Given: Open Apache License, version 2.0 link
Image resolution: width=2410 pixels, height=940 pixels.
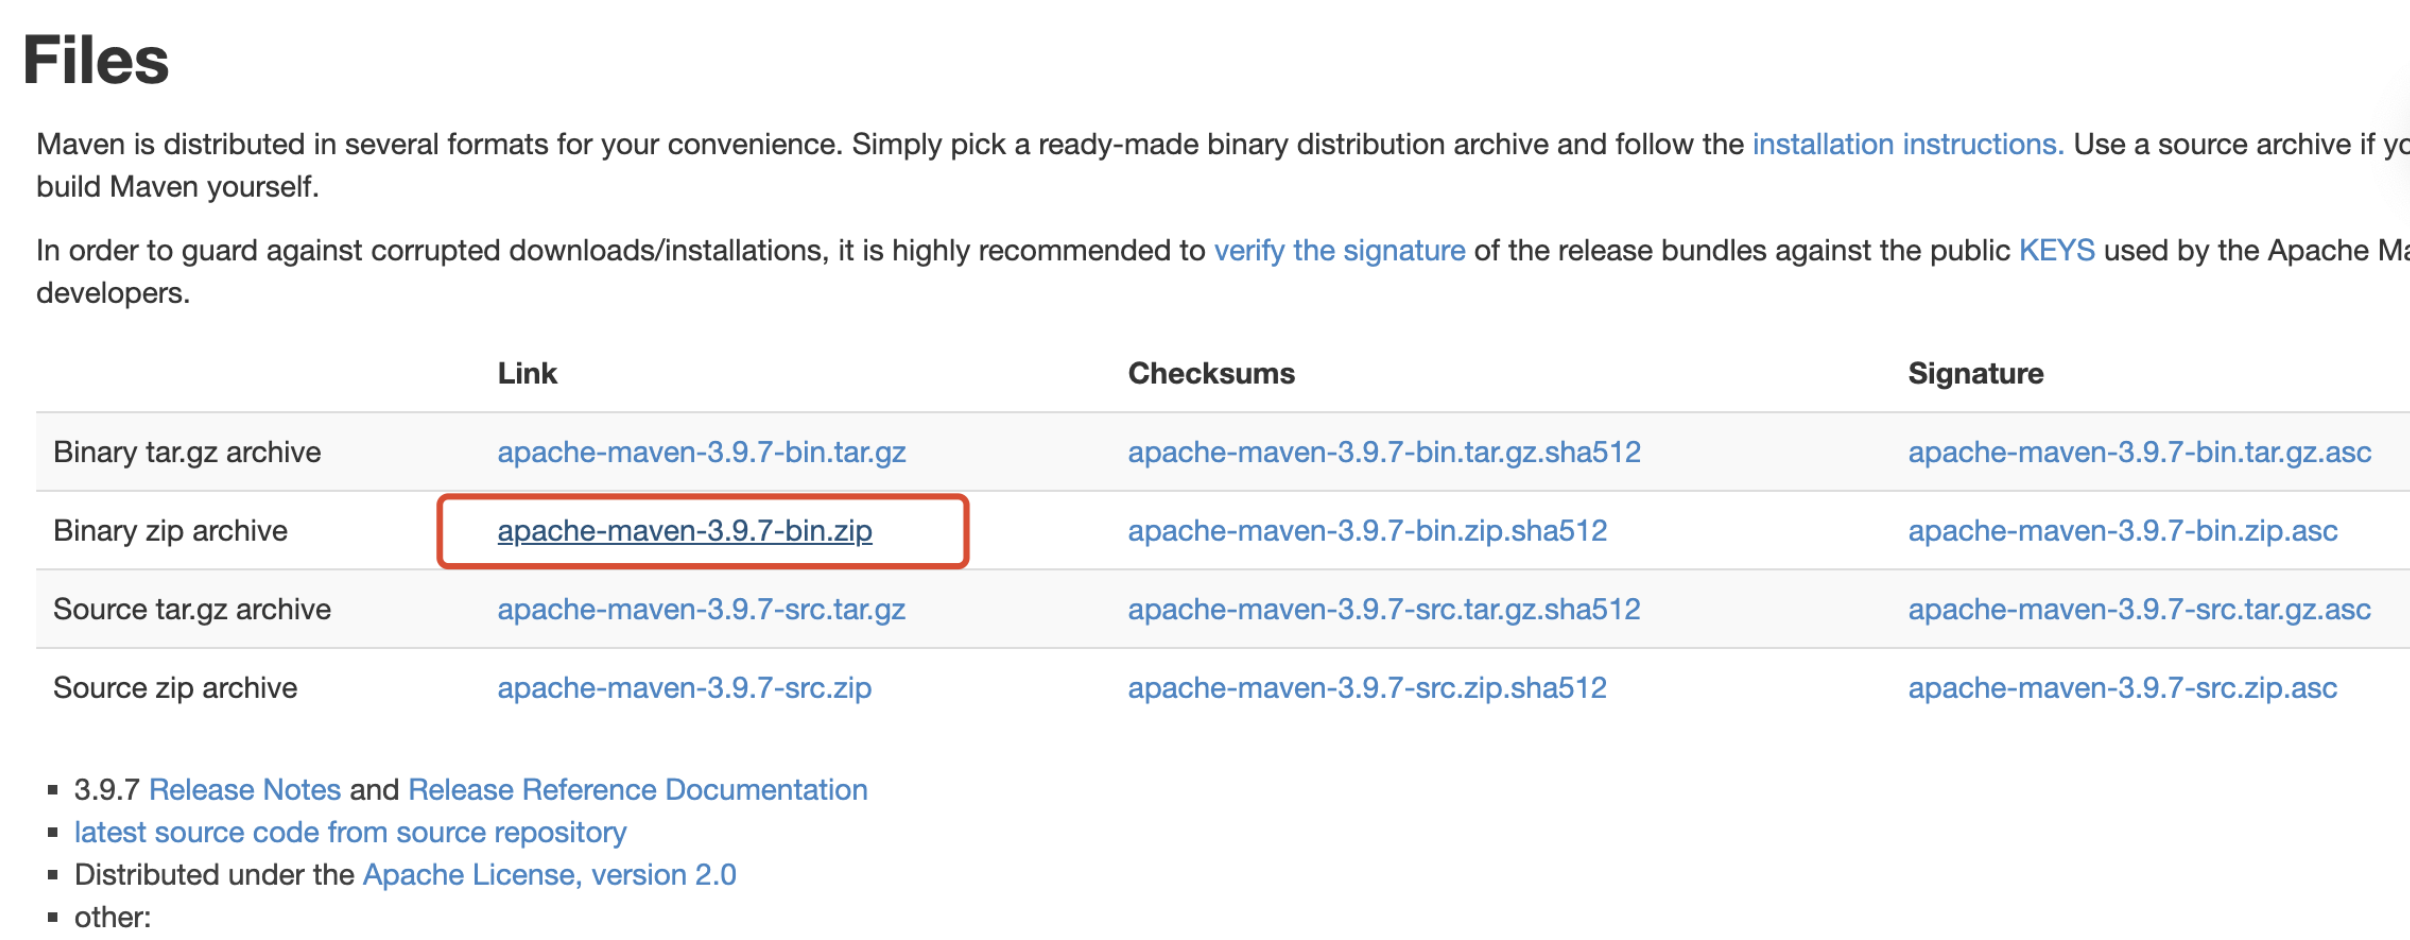Looking at the screenshot, I should (549, 876).
